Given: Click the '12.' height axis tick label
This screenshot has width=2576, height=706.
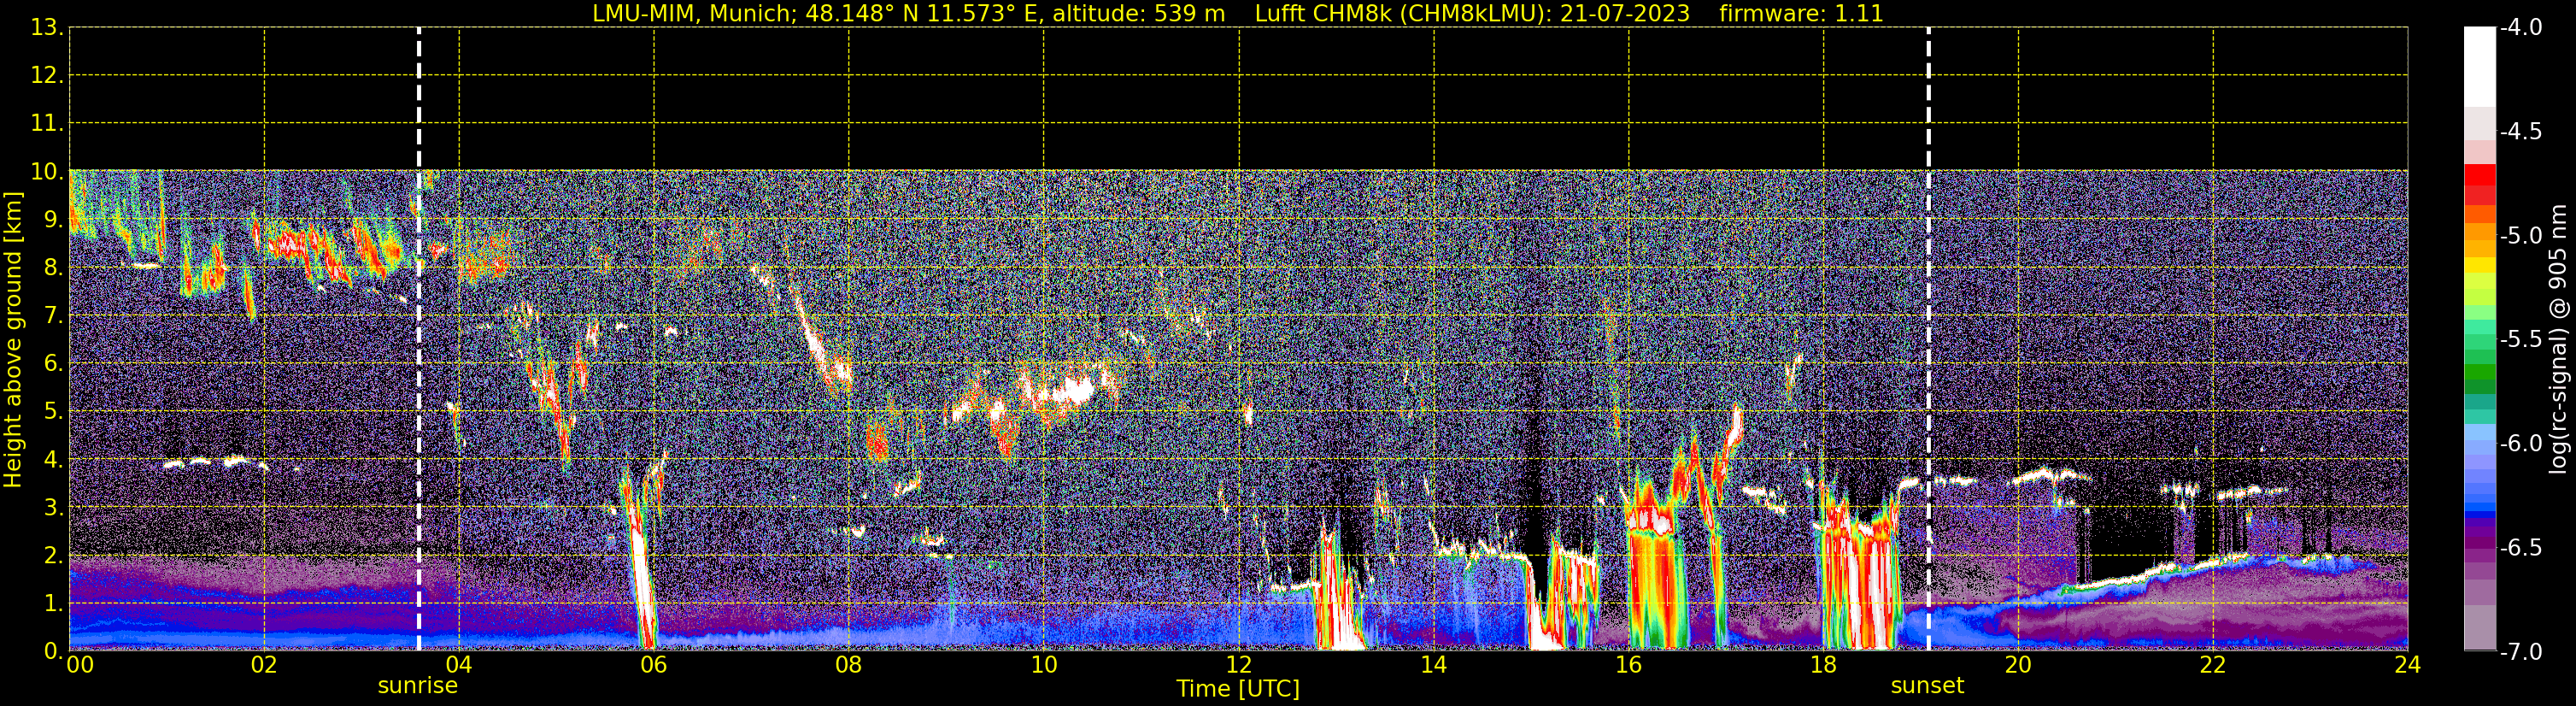Looking at the screenshot, I should pyautogui.click(x=47, y=76).
